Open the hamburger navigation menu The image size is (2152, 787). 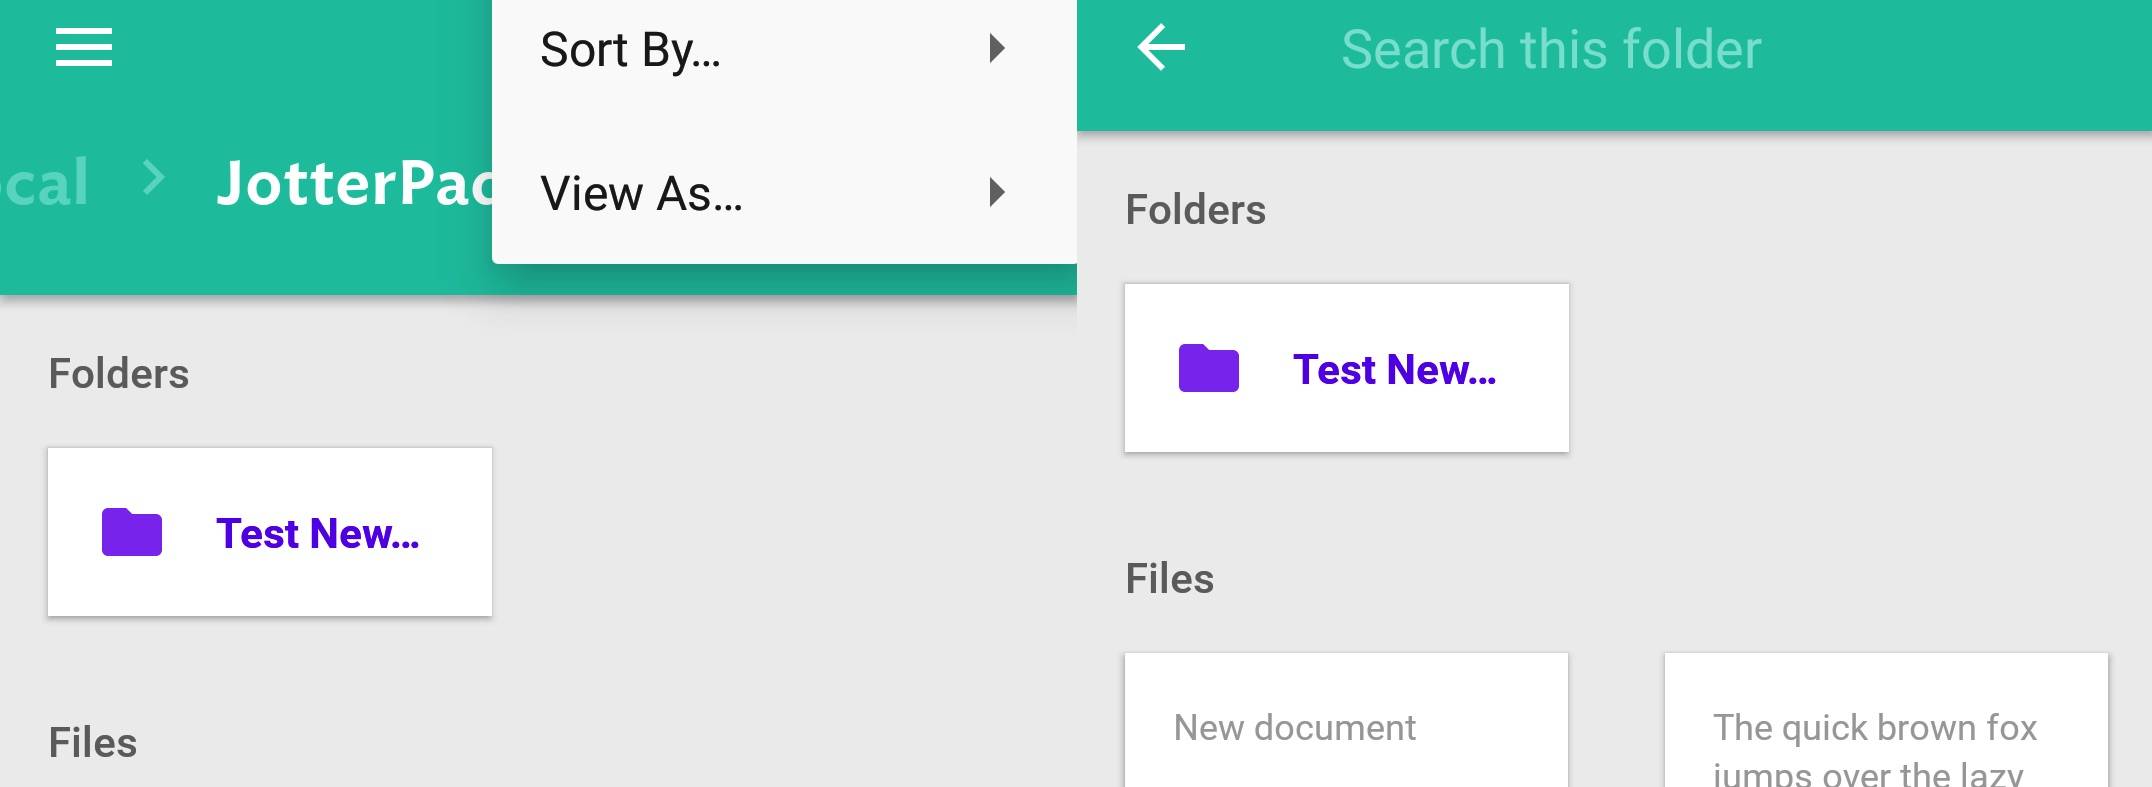pos(84,48)
